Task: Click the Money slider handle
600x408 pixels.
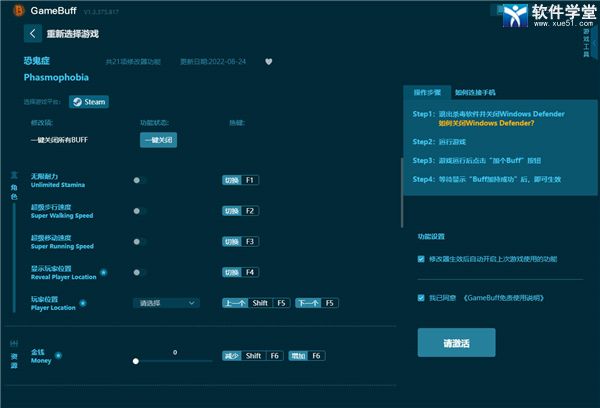Action: point(135,362)
